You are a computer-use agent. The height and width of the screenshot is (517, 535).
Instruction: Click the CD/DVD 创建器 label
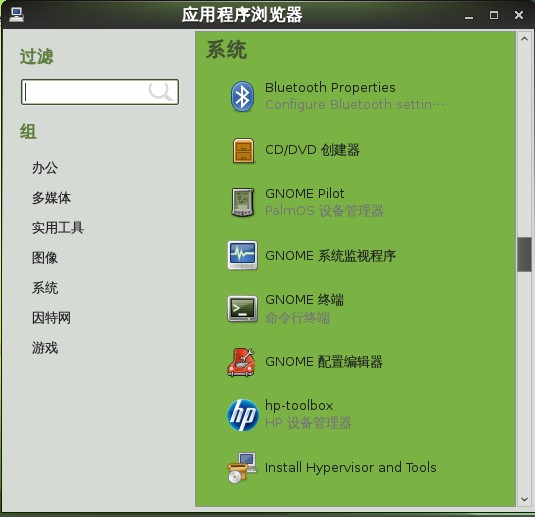(x=312, y=150)
